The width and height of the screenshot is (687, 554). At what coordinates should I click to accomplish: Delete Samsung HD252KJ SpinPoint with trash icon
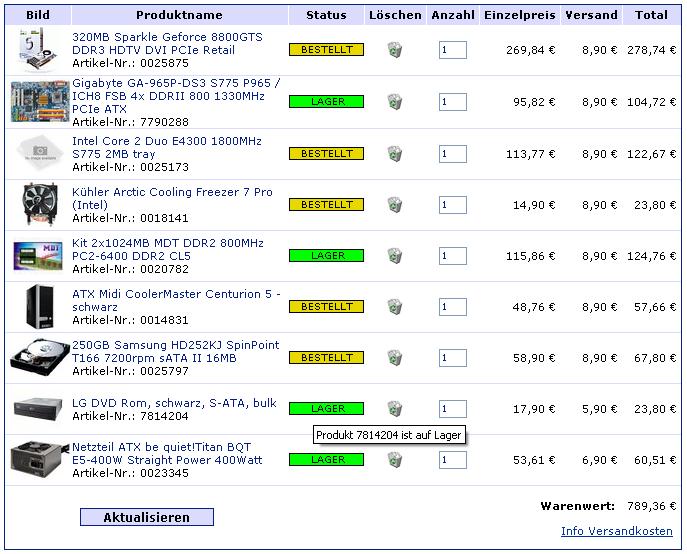(x=395, y=358)
